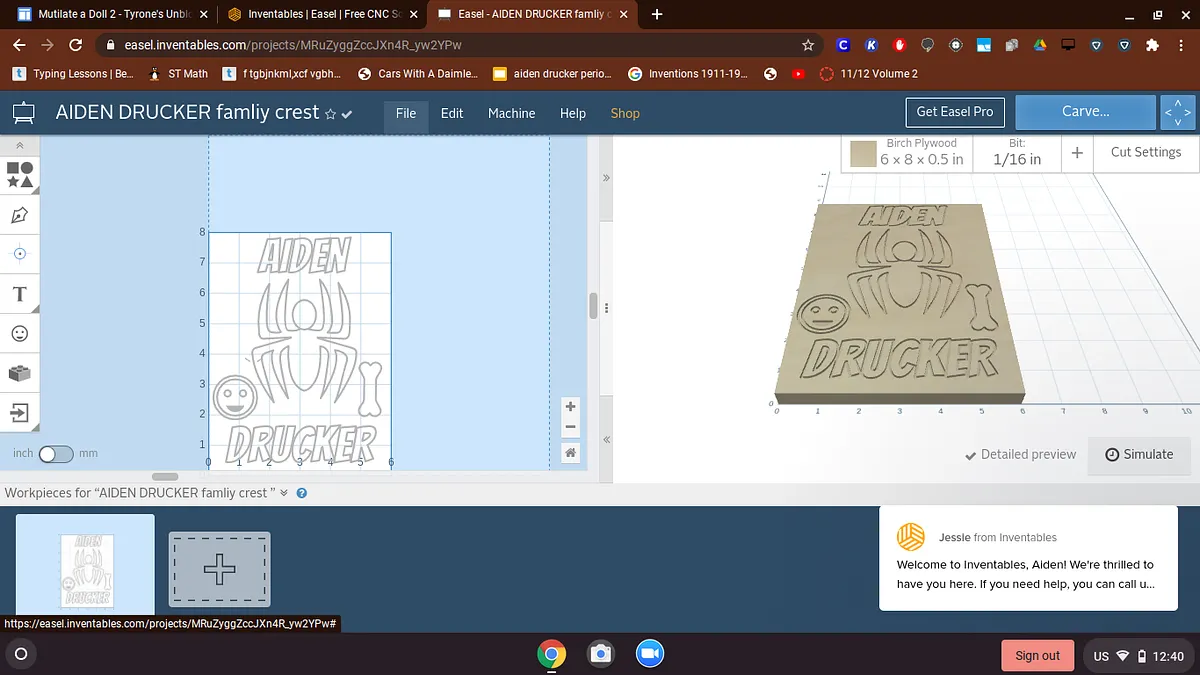Select the Pen drawing tool

pyautogui.click(x=20, y=215)
